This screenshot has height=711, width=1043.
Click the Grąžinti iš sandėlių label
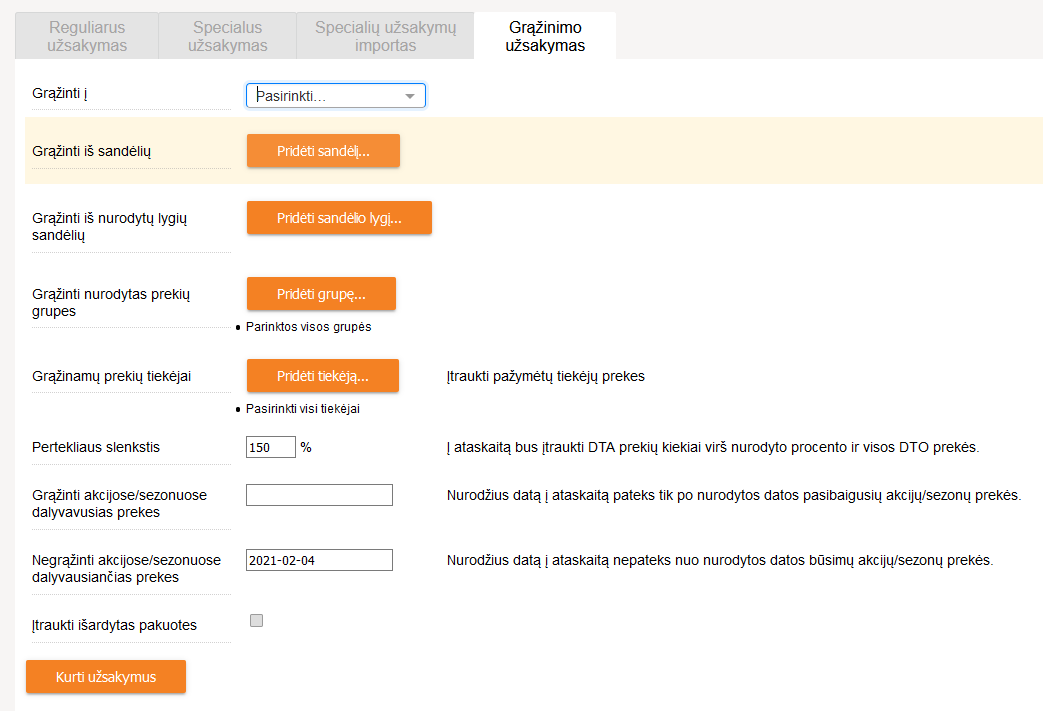coord(91,151)
